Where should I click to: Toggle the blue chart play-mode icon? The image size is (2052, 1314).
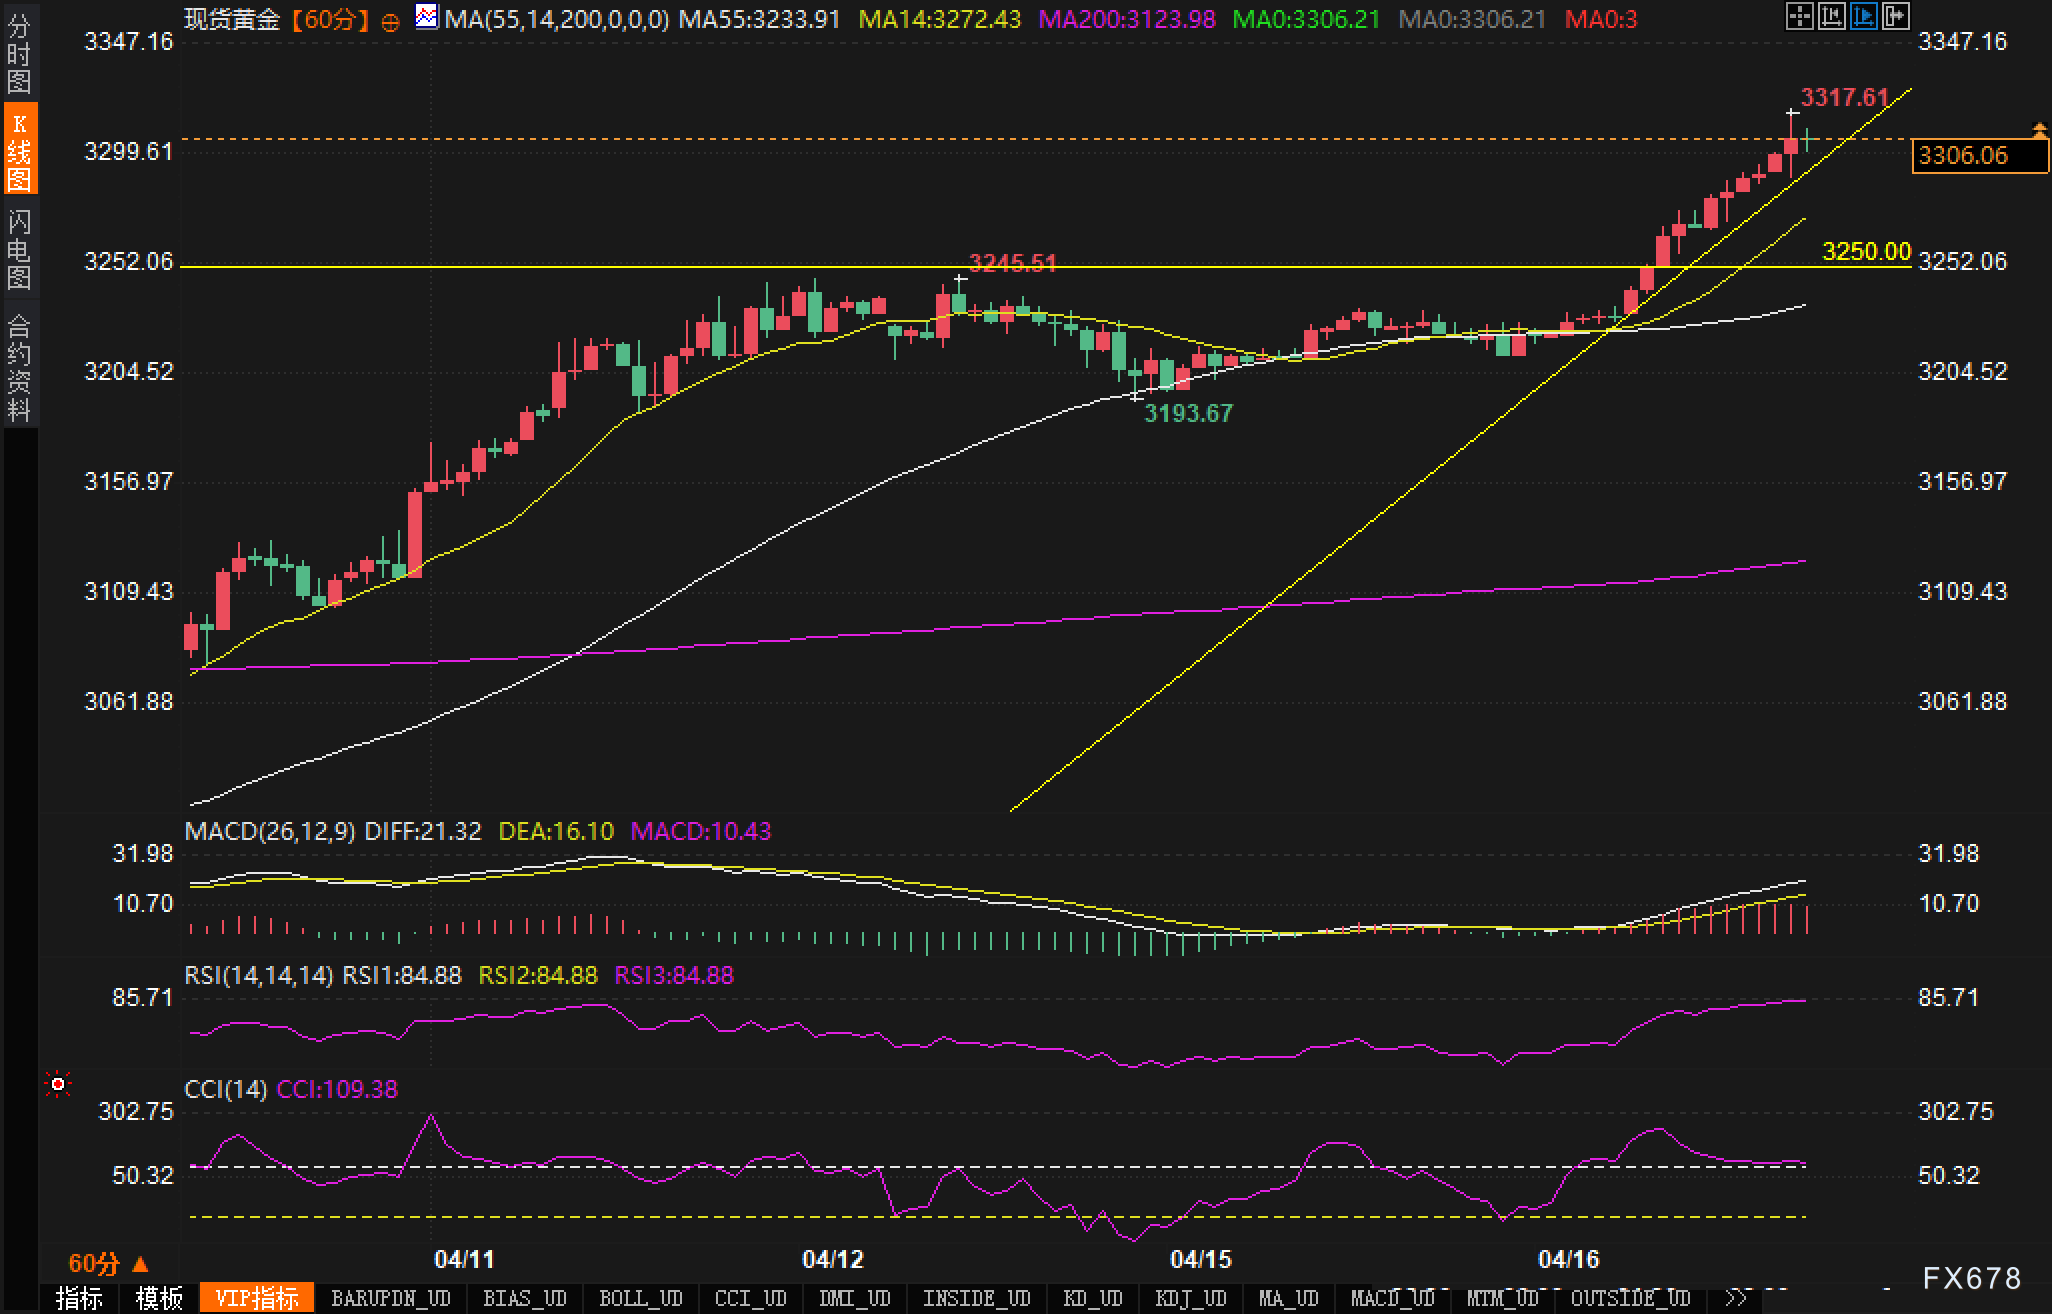[x=1863, y=16]
